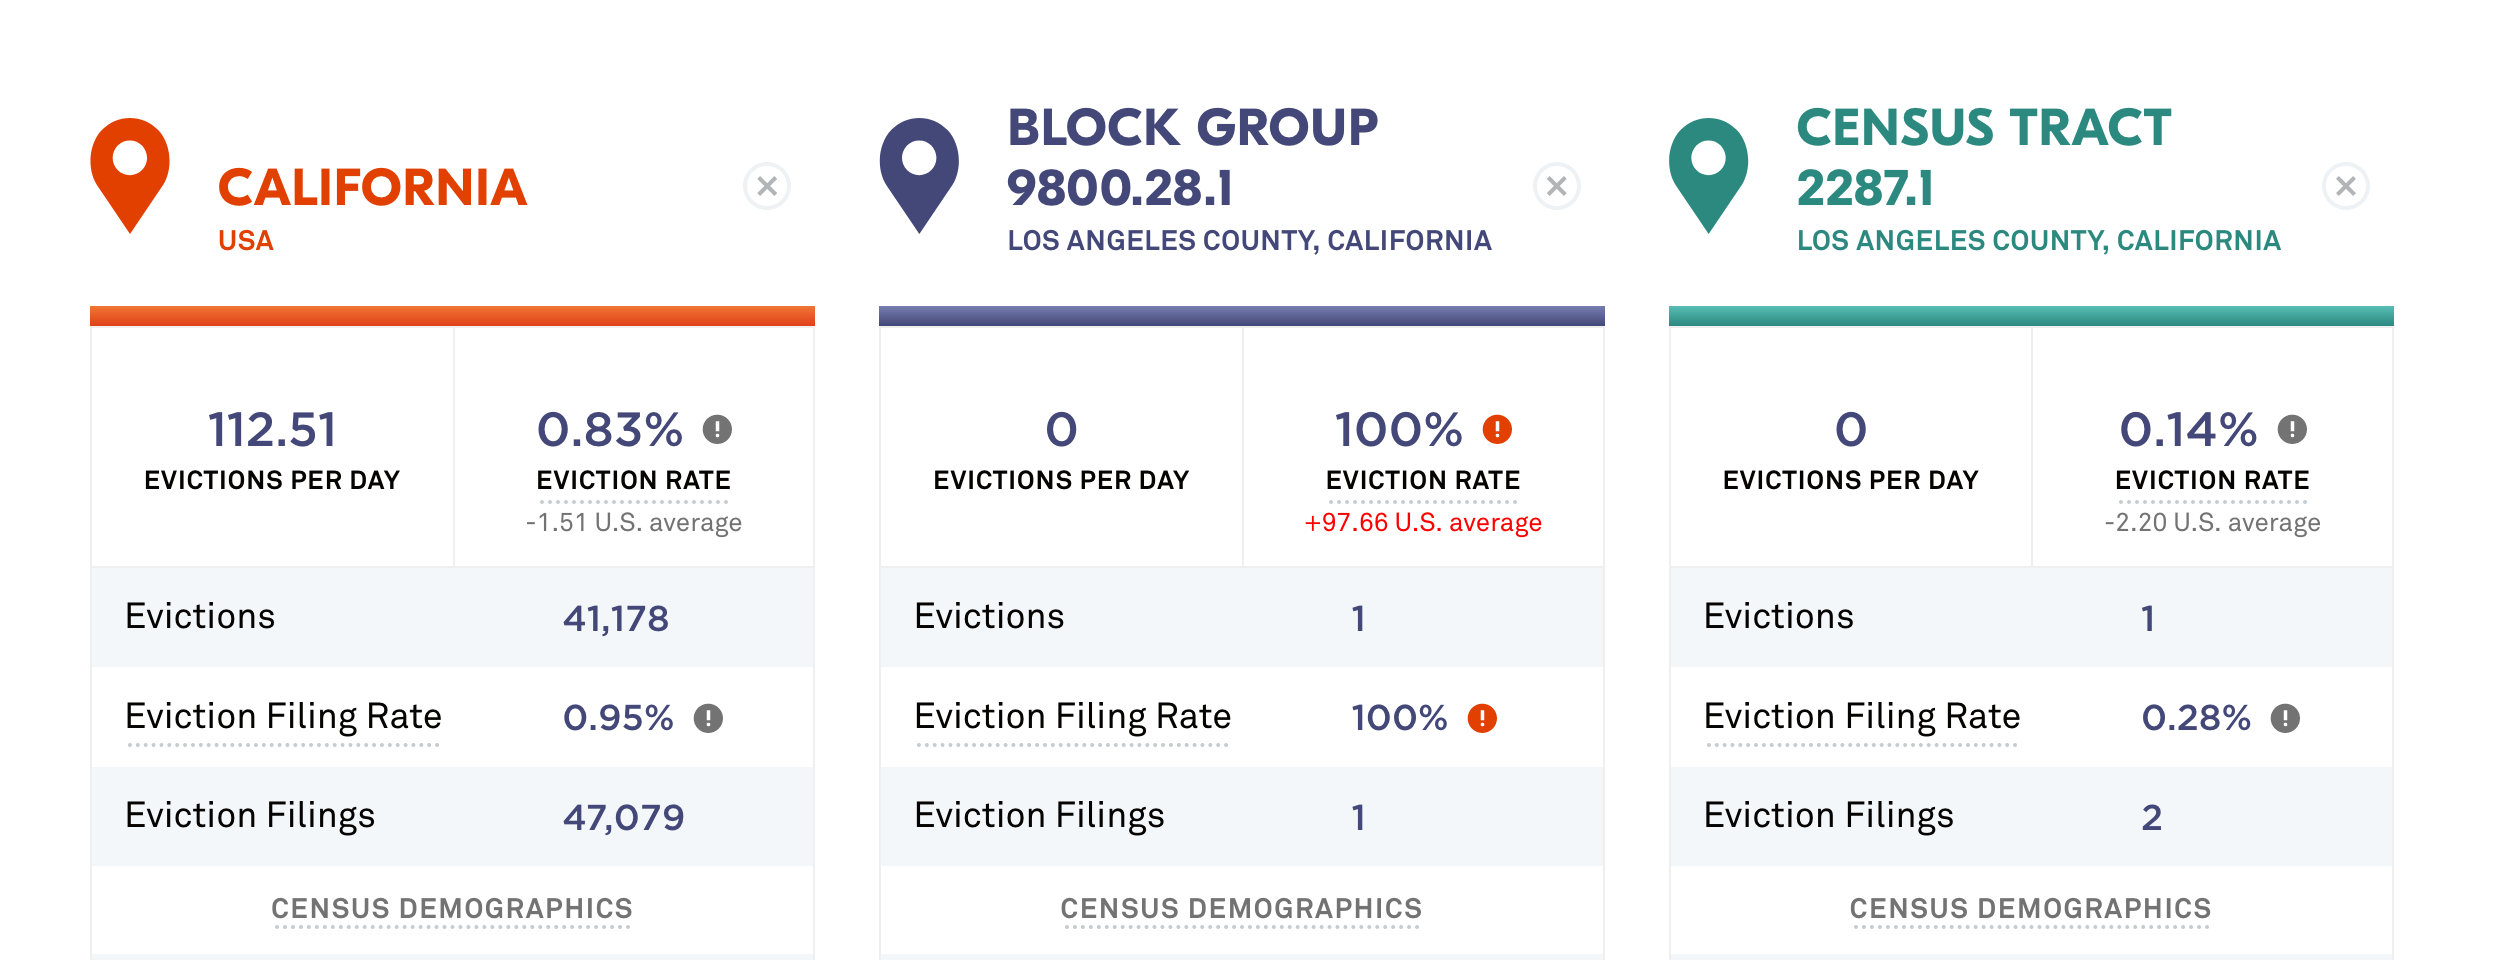The width and height of the screenshot is (2506, 960).
Task: Click the warning icon next to Block Group's 100% filing rate
Action: (1483, 717)
